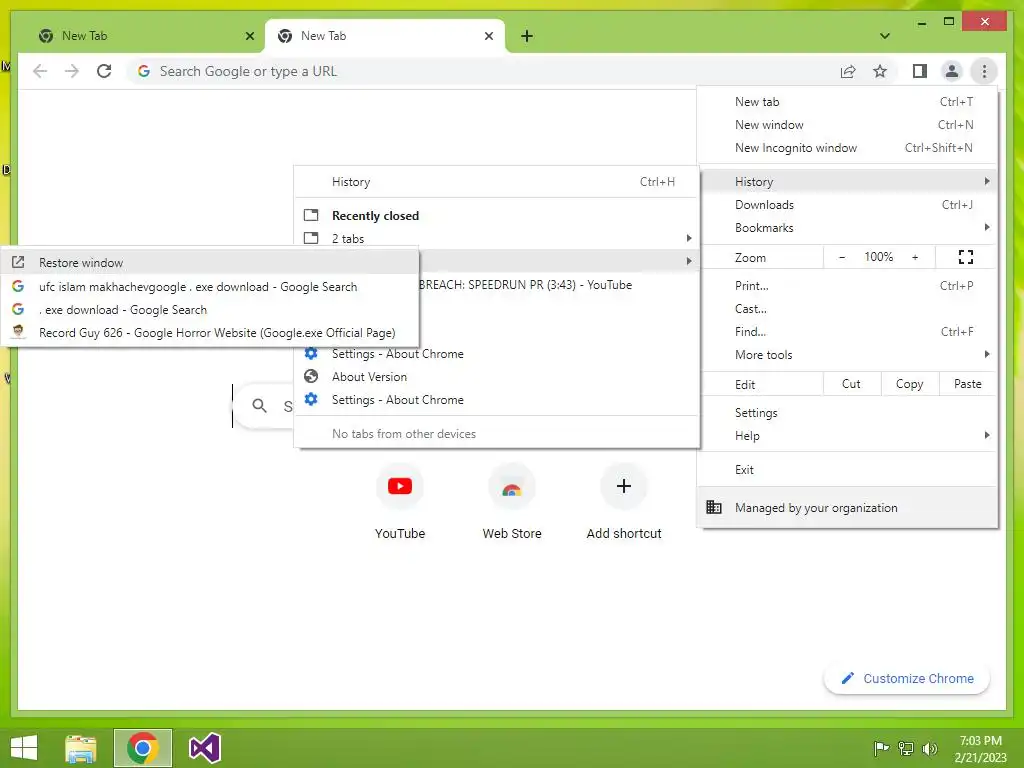
Task: Increase zoom with the plus button
Action: 915,257
